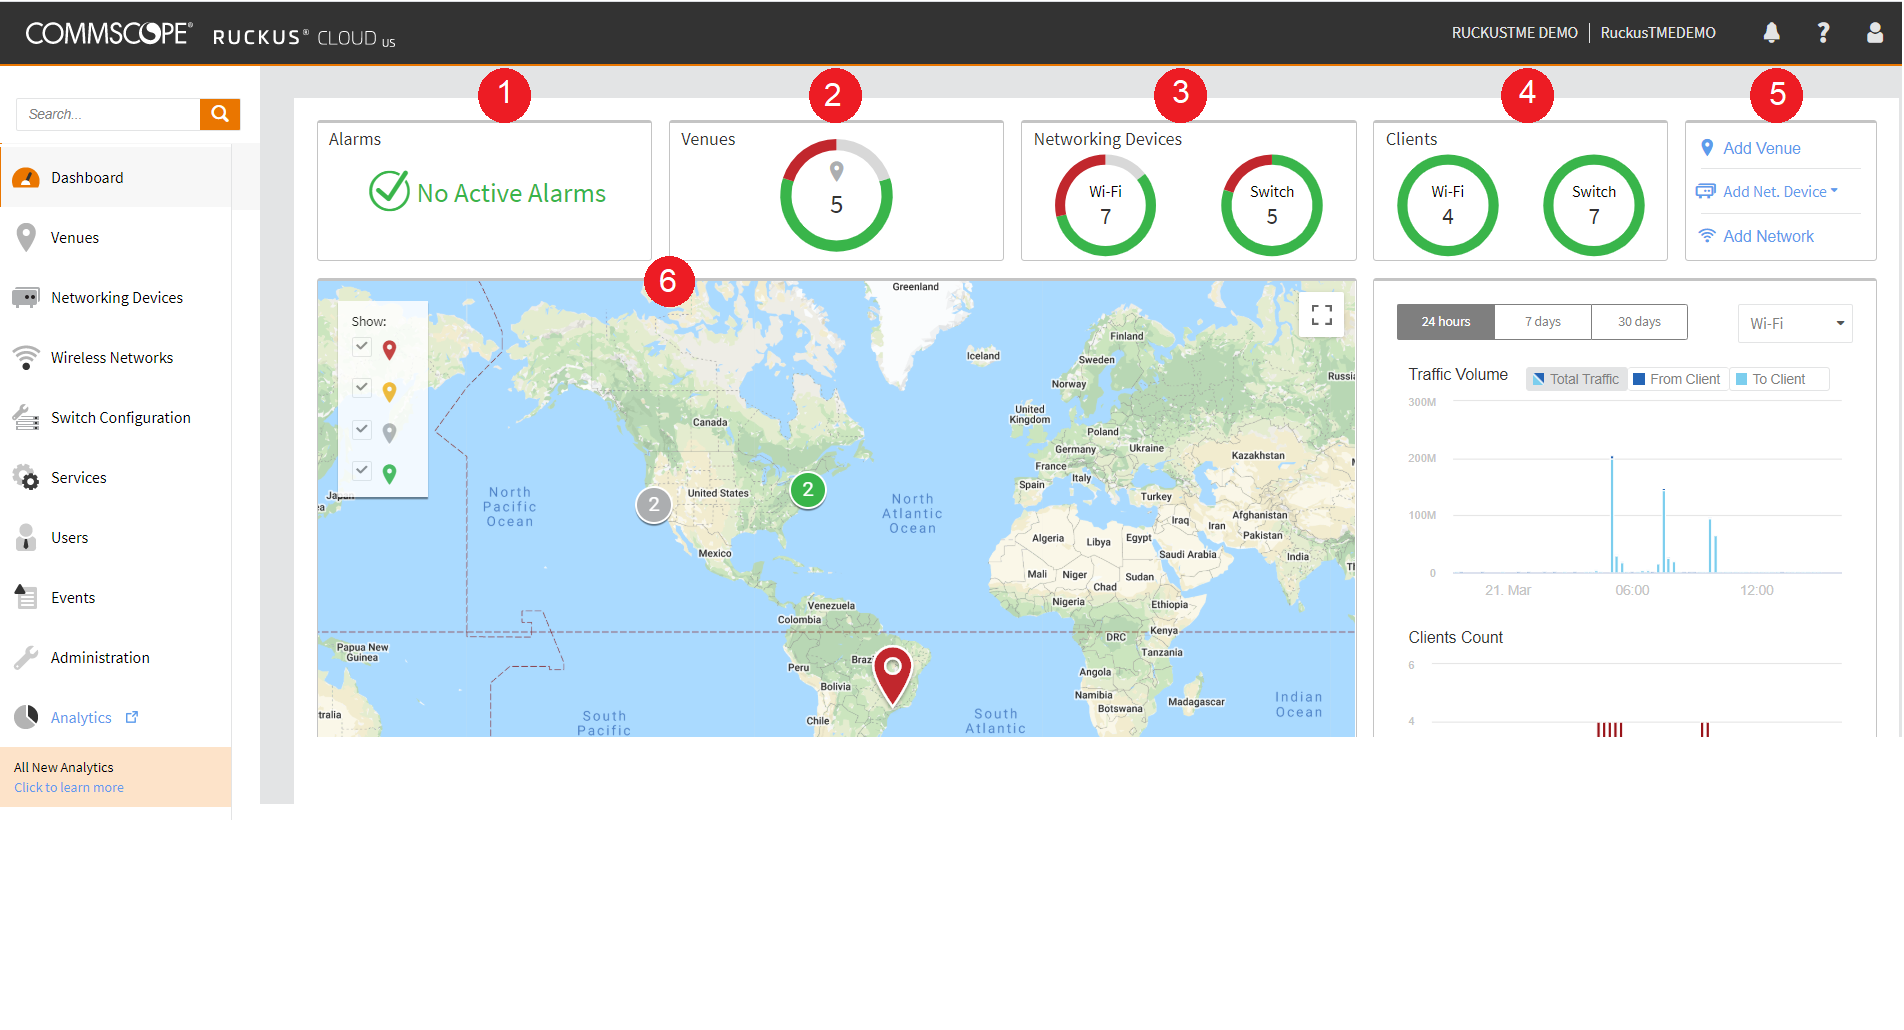
Task: Open the Switch Configuration menu item
Action: (120, 418)
